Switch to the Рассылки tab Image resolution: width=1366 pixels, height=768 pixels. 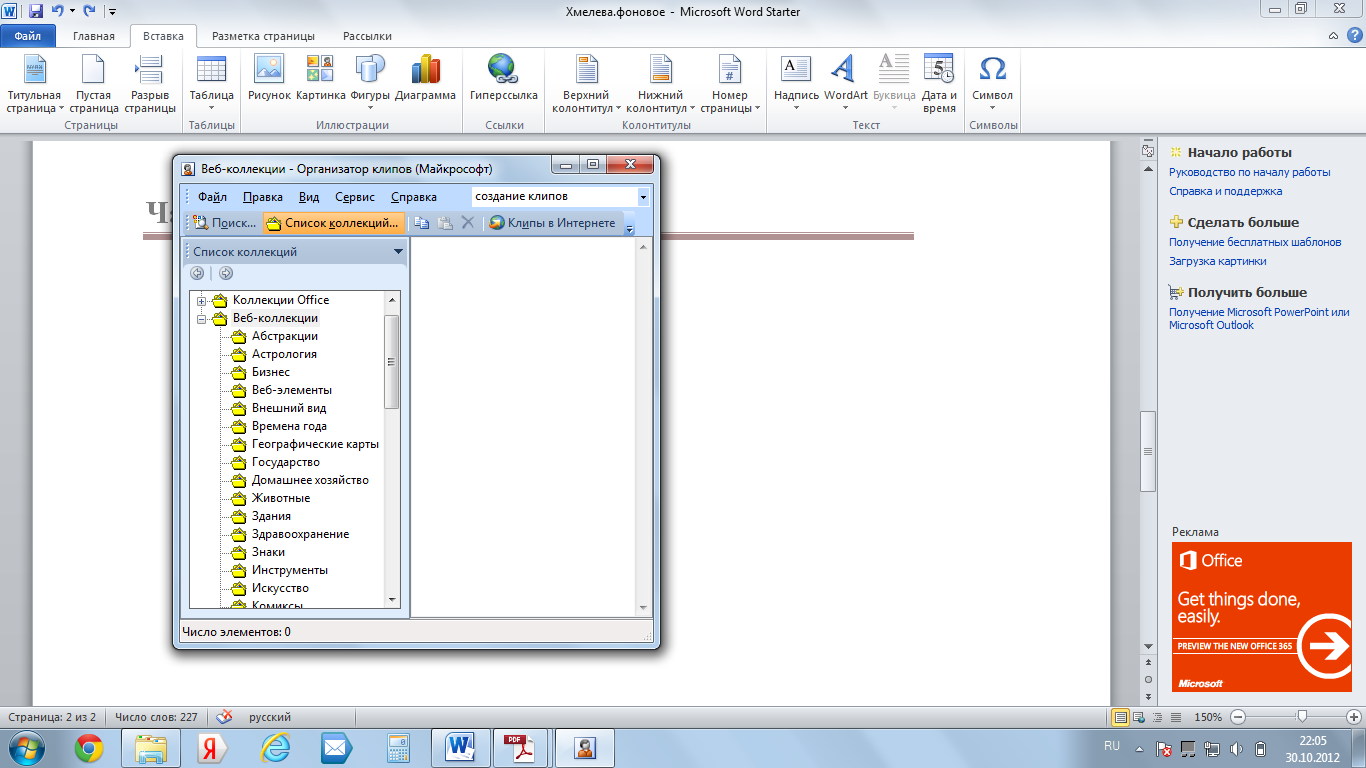pos(367,36)
